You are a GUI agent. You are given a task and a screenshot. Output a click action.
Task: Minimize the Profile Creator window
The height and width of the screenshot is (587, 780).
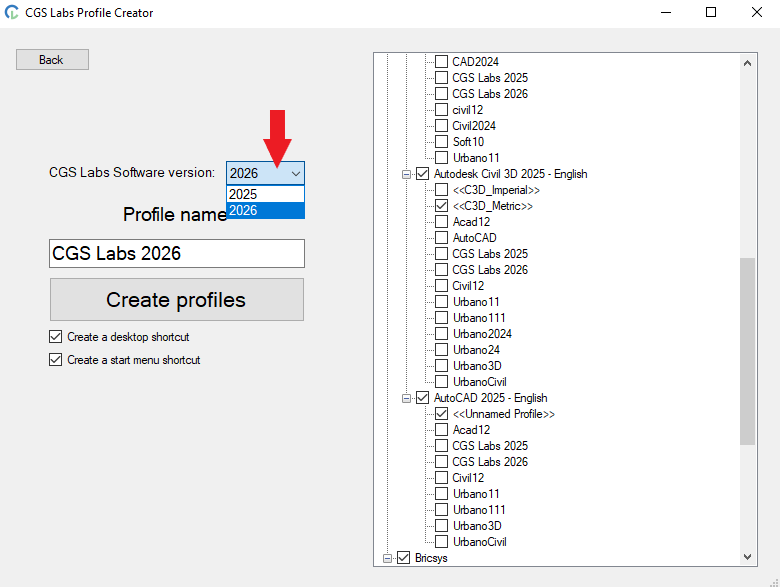point(666,12)
